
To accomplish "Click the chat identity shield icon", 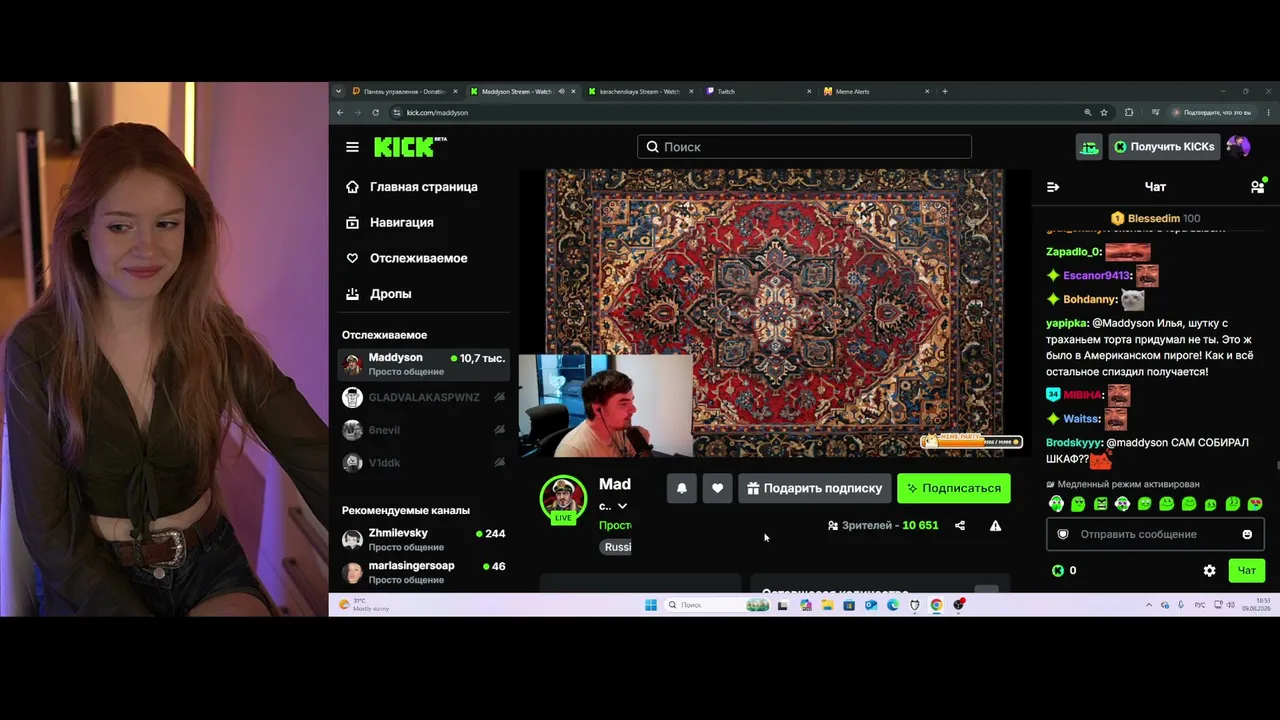I will click(1063, 534).
